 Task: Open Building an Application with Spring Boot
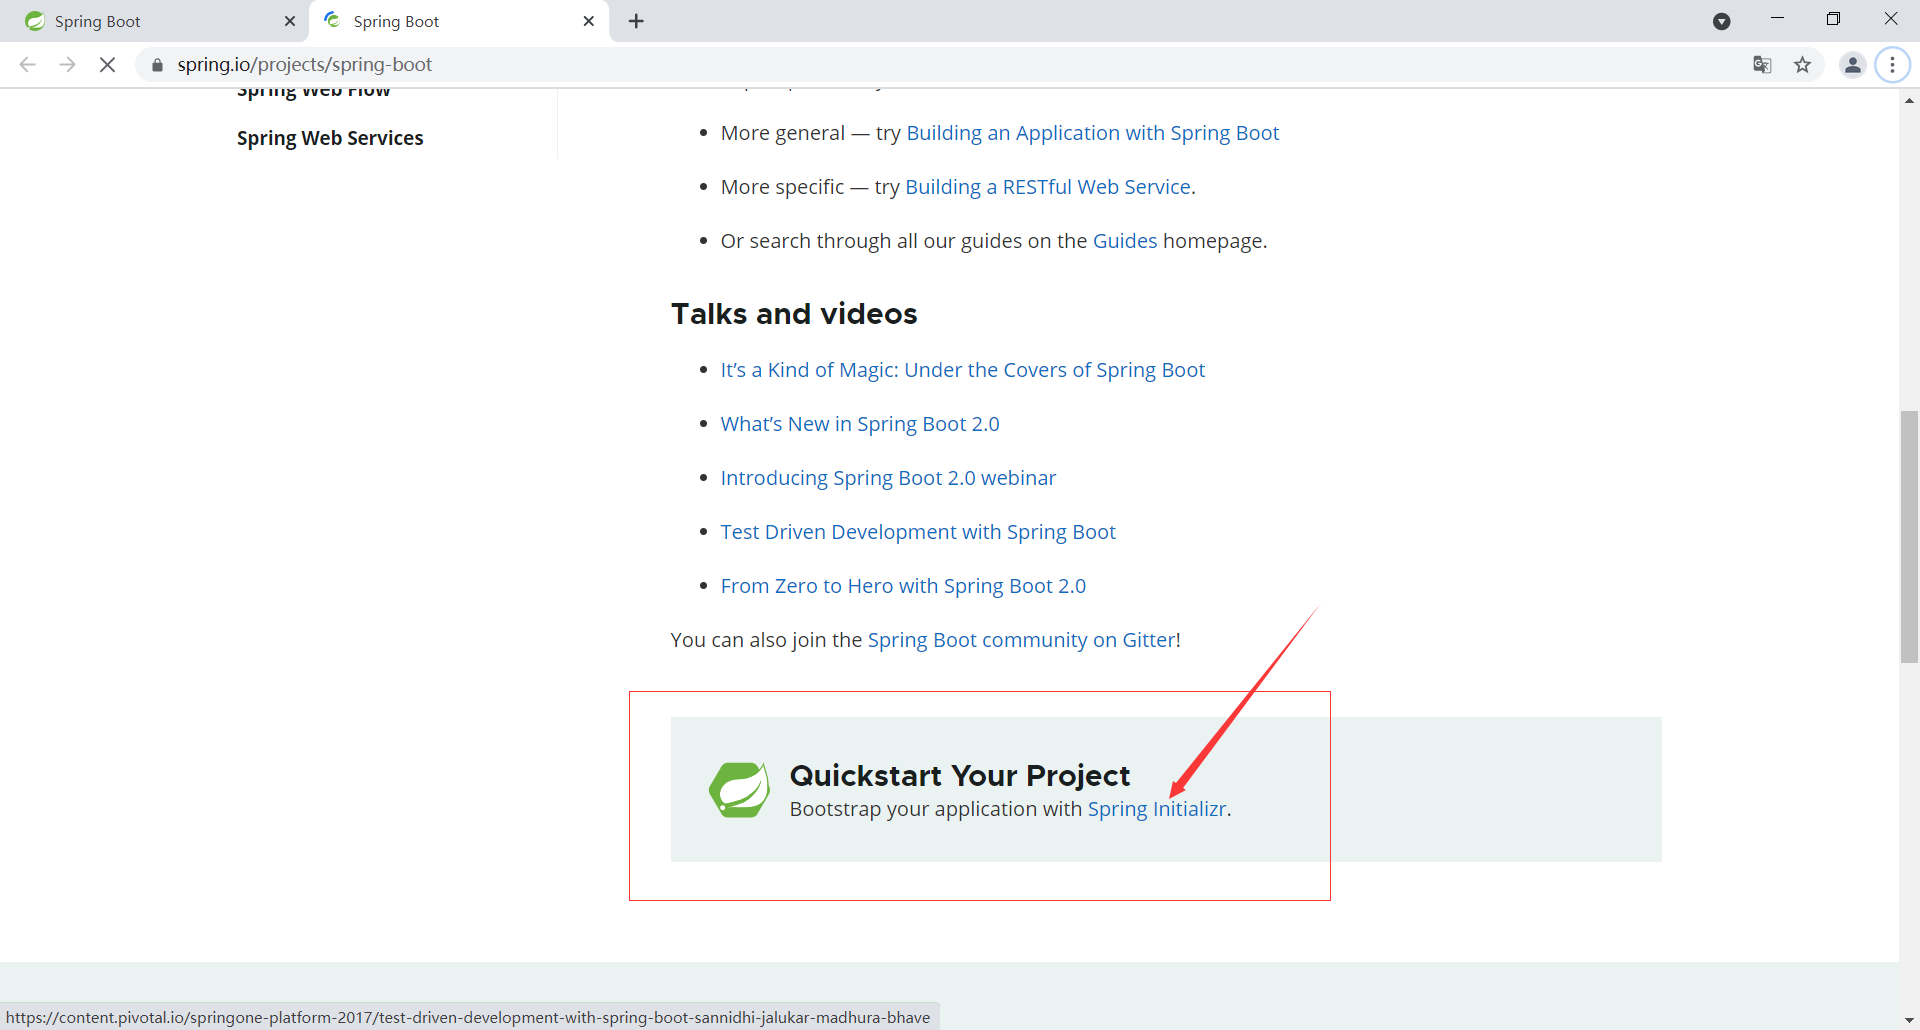coord(1092,133)
